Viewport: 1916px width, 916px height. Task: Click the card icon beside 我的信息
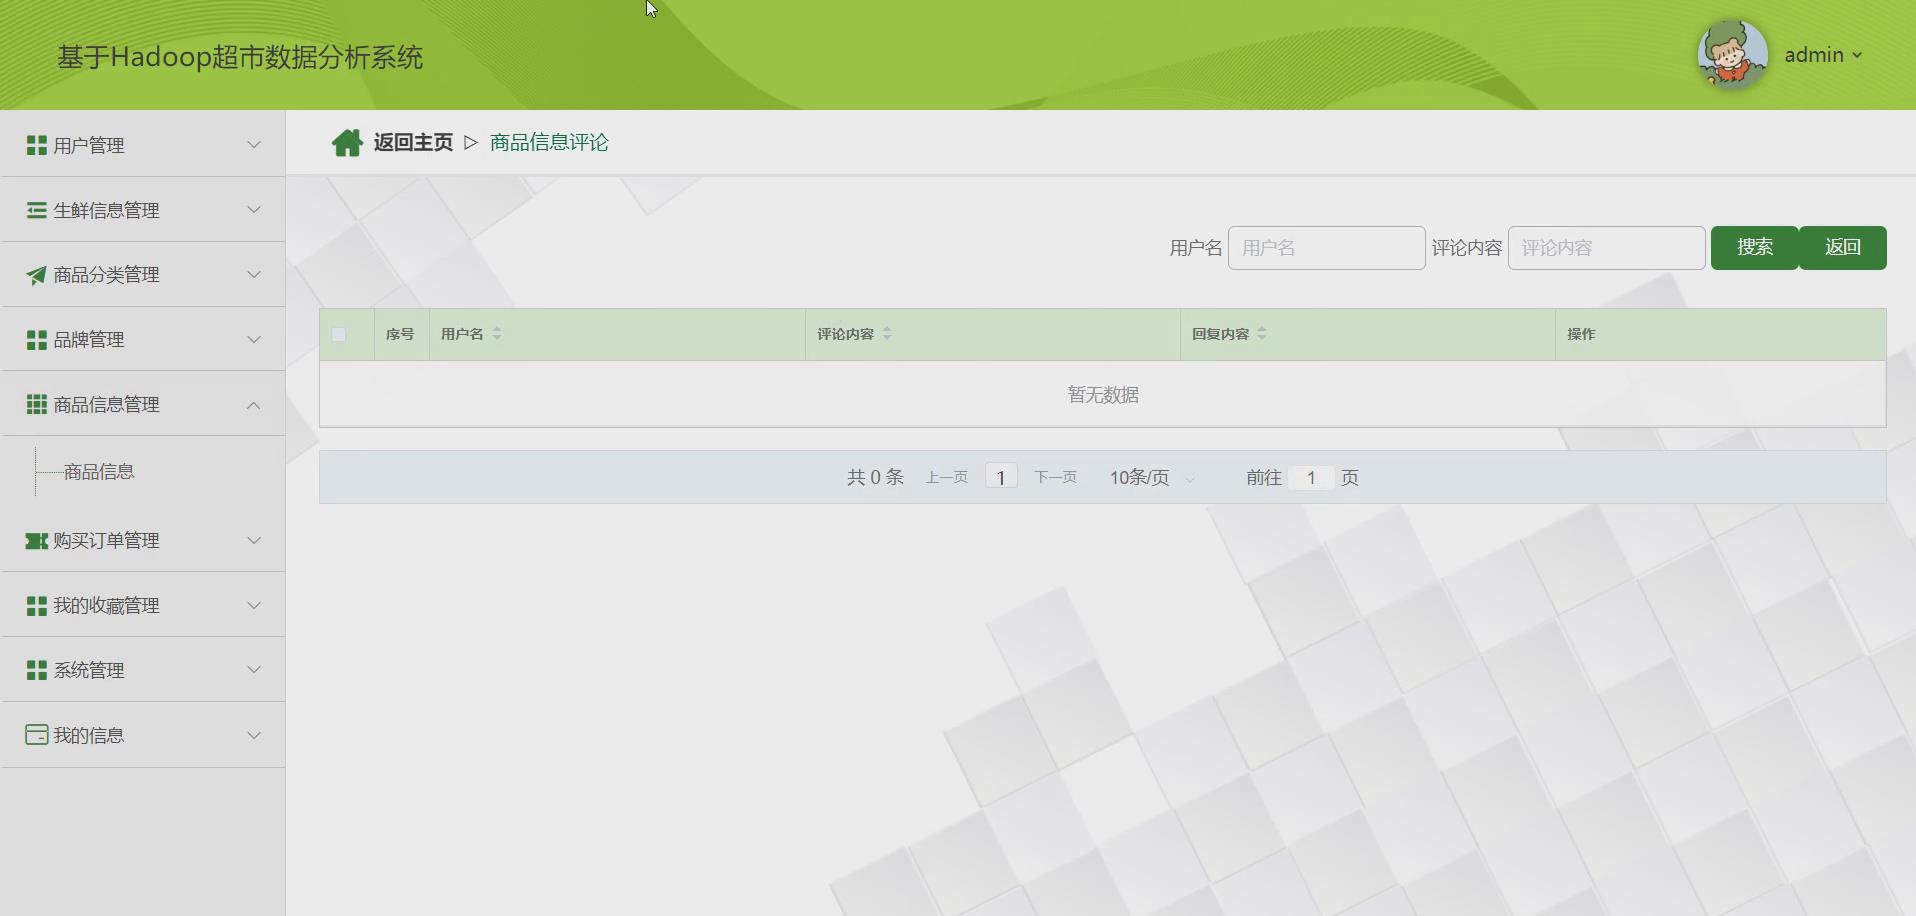tap(36, 735)
